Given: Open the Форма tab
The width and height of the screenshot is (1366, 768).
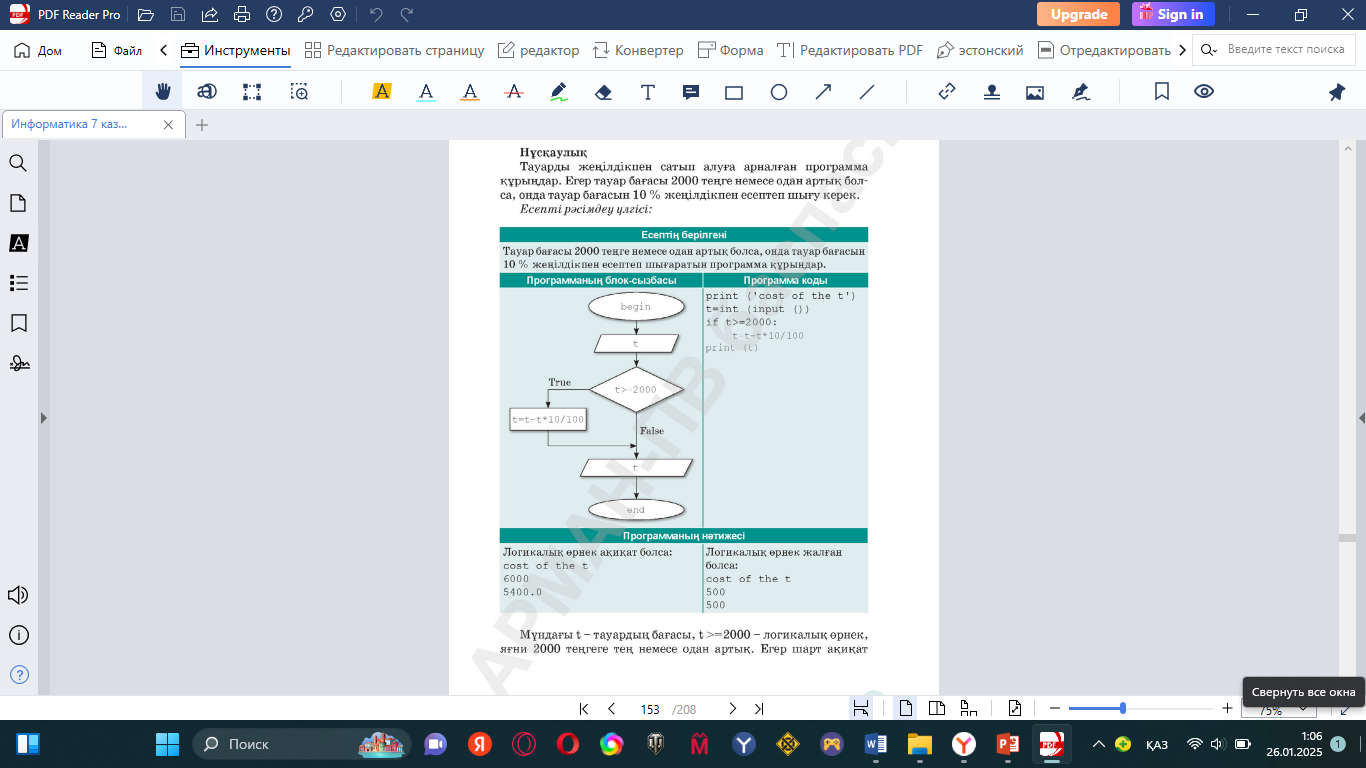Looking at the screenshot, I should click(x=730, y=50).
